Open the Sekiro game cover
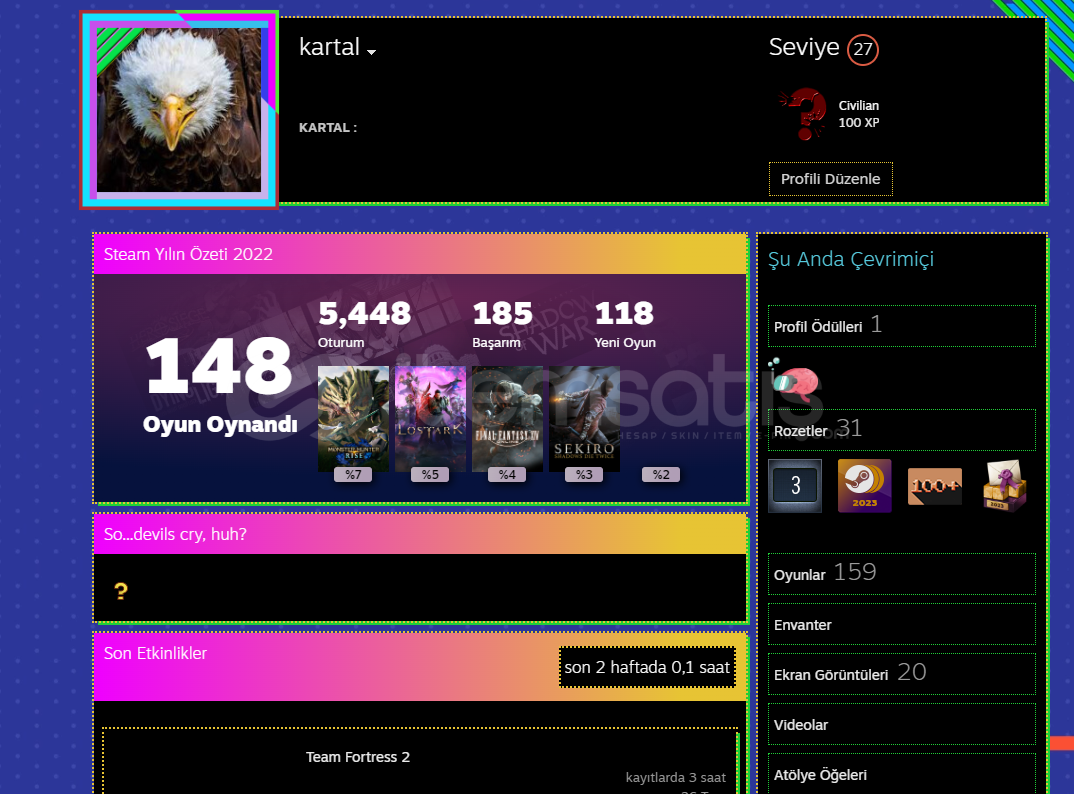1074x794 pixels. tap(584, 419)
